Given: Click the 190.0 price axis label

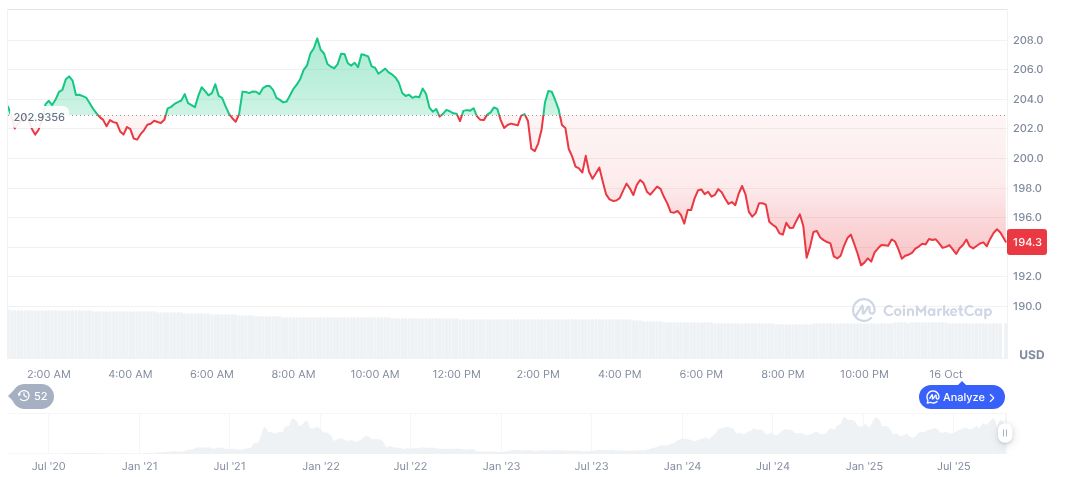Looking at the screenshot, I should click(1028, 306).
